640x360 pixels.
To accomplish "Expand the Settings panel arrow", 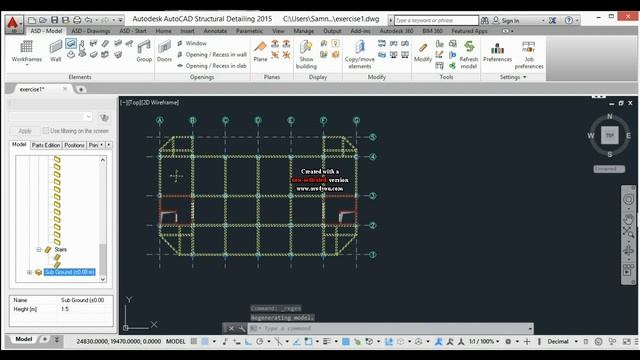I will tap(525, 77).
